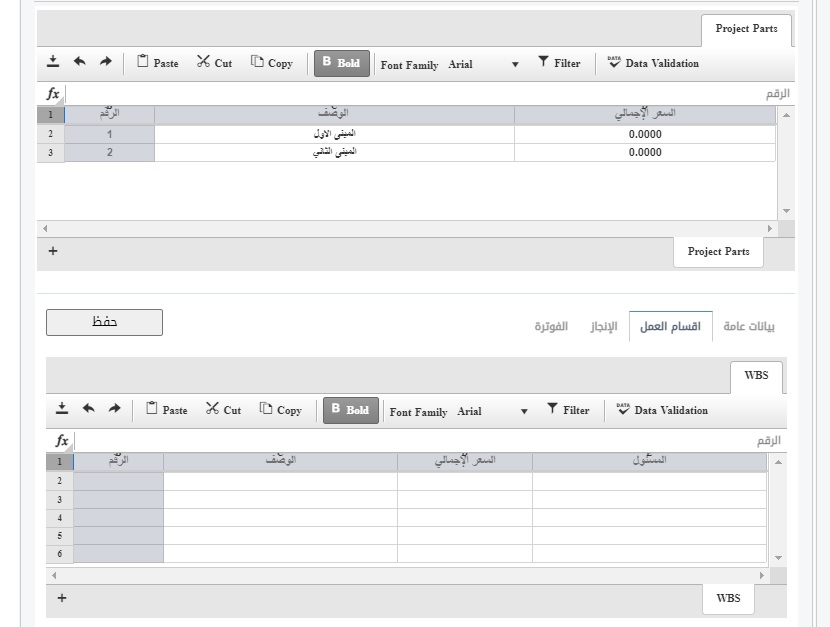
Task: Toggle Bold in WBS toolbar
Action: click(x=351, y=410)
